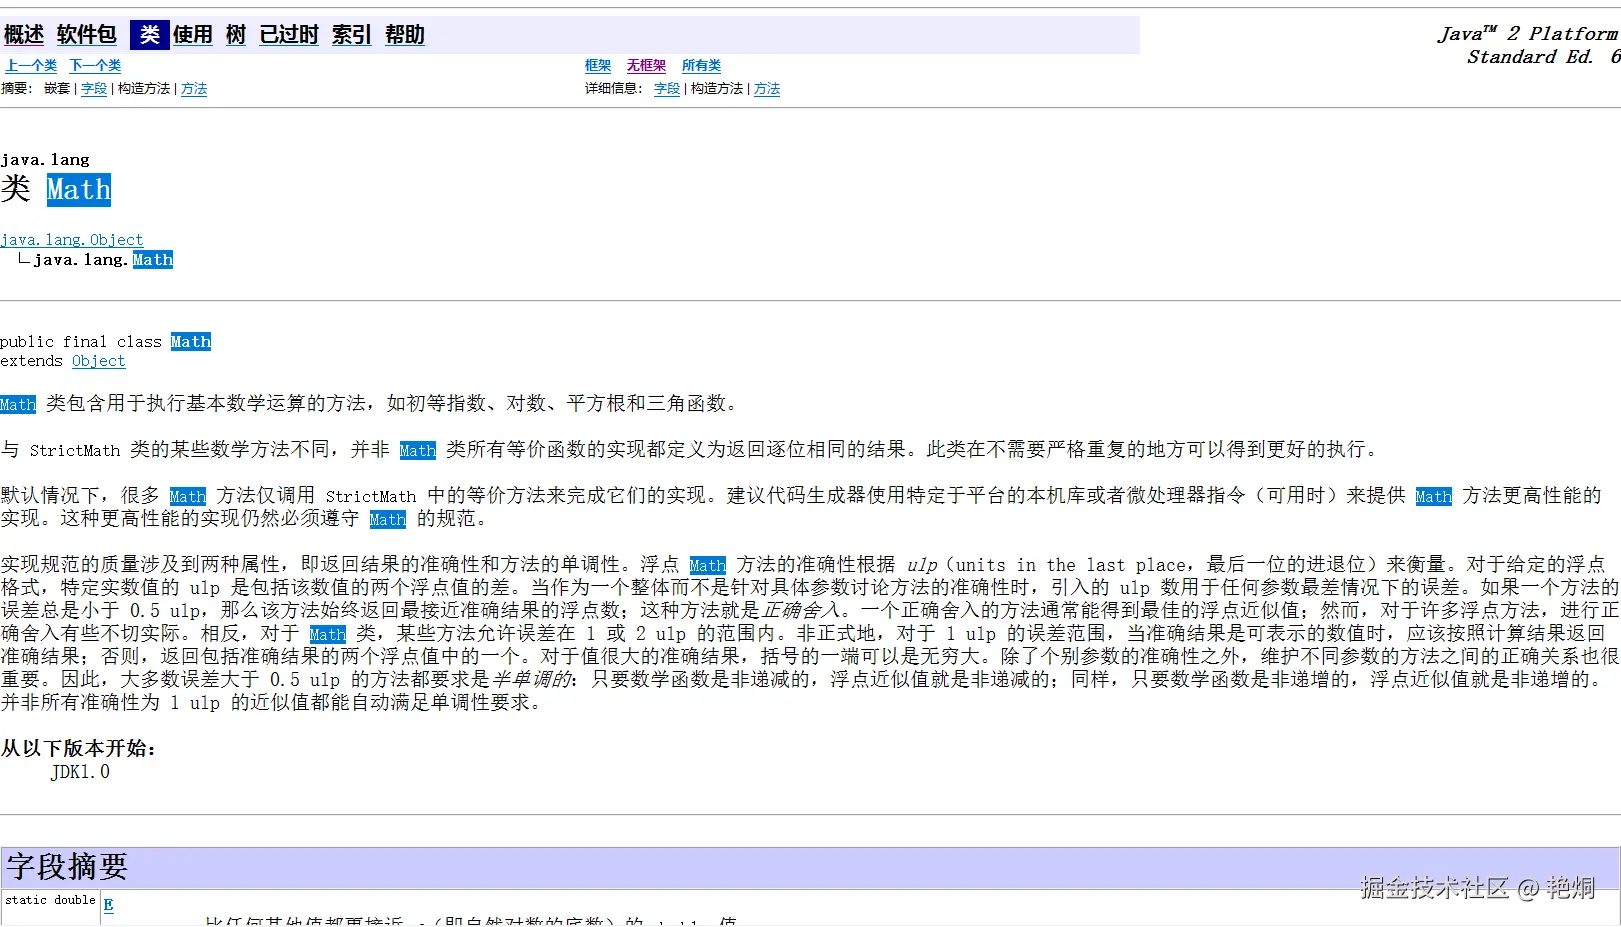
Task: Navigate to the 下一个类 (Next Class)
Action: tap(94, 65)
